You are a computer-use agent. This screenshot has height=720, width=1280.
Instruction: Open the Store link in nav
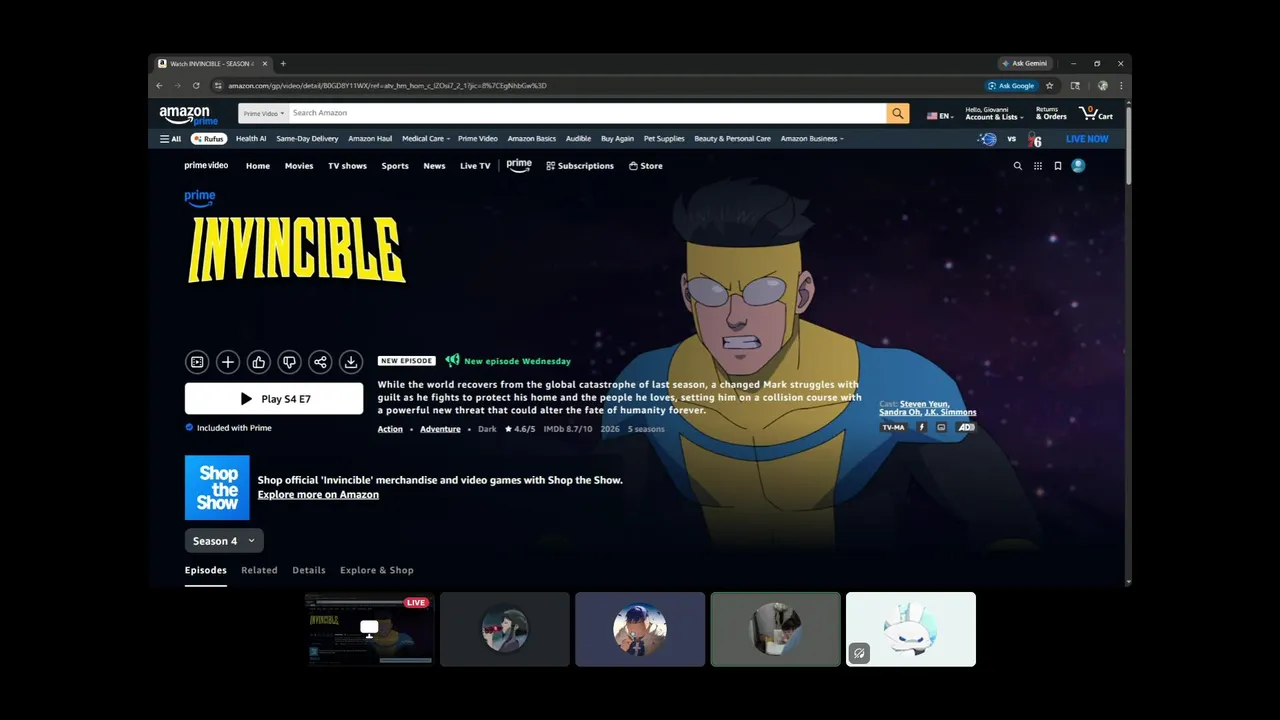(646, 166)
